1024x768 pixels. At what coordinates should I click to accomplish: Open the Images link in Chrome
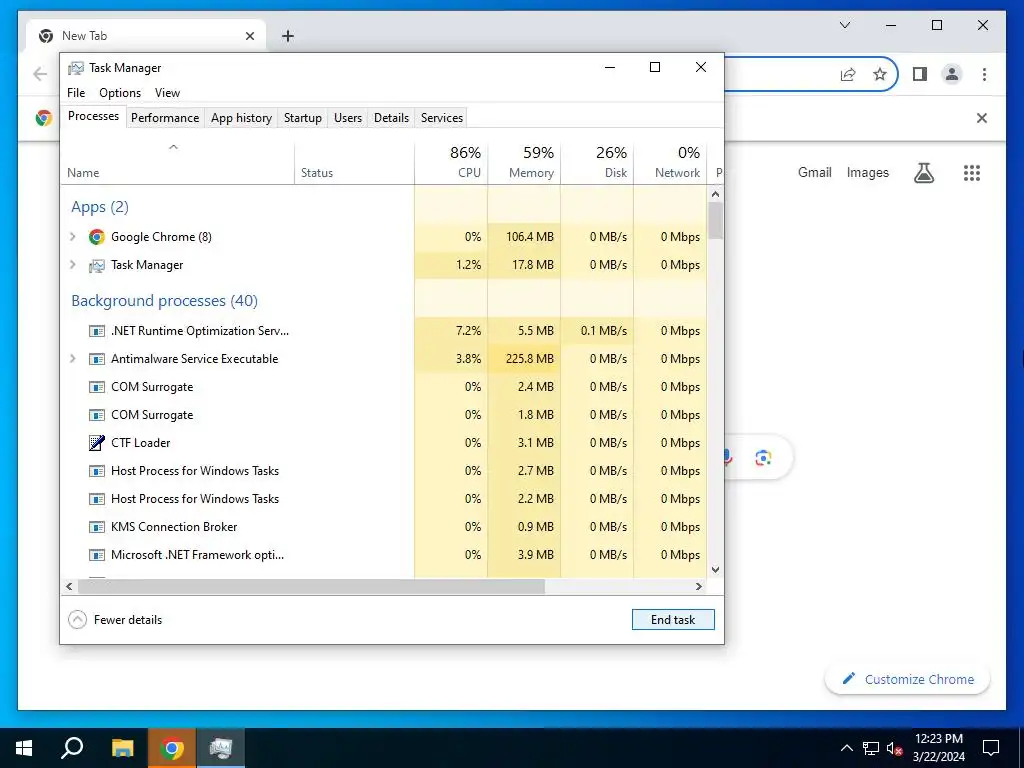[x=867, y=172]
